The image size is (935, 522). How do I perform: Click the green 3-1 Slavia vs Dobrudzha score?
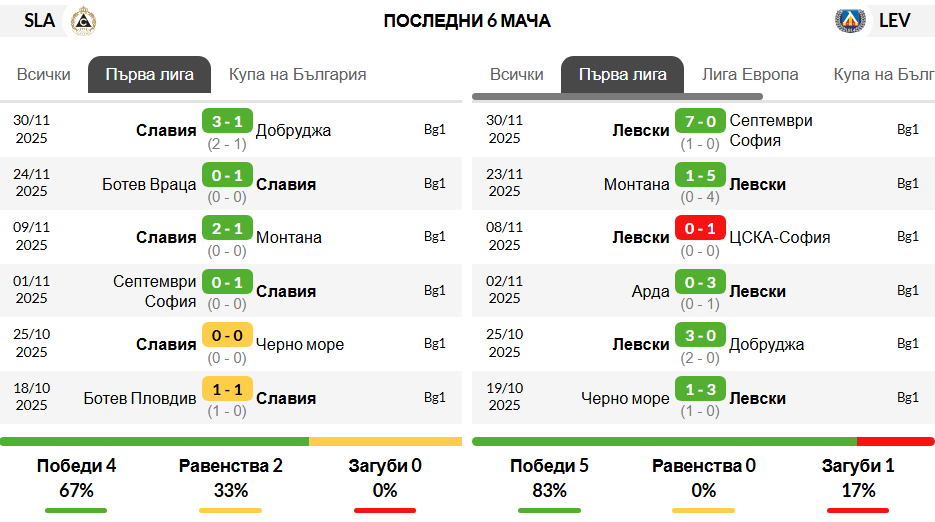pyautogui.click(x=227, y=121)
